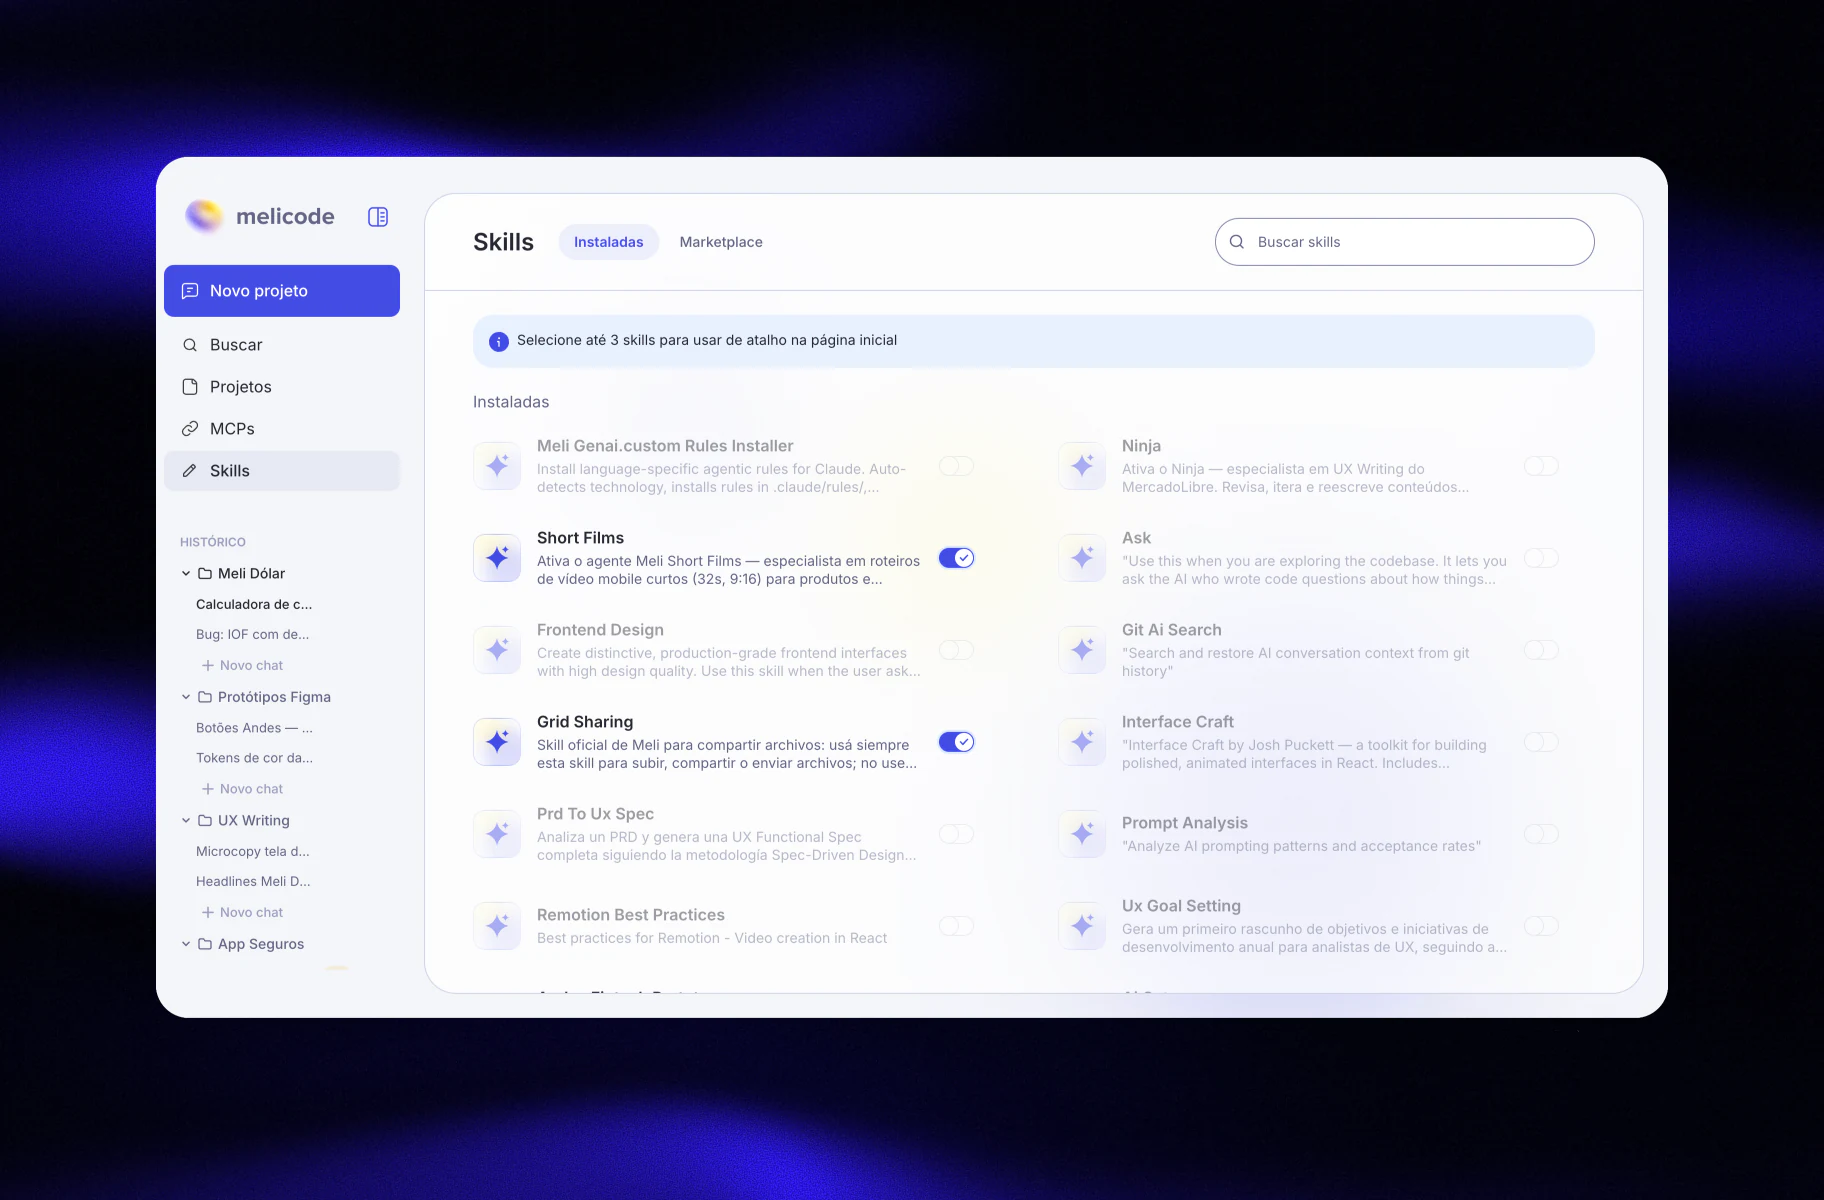Create Novo chat under Protótipos Figma
1824x1200 pixels.
(242, 789)
